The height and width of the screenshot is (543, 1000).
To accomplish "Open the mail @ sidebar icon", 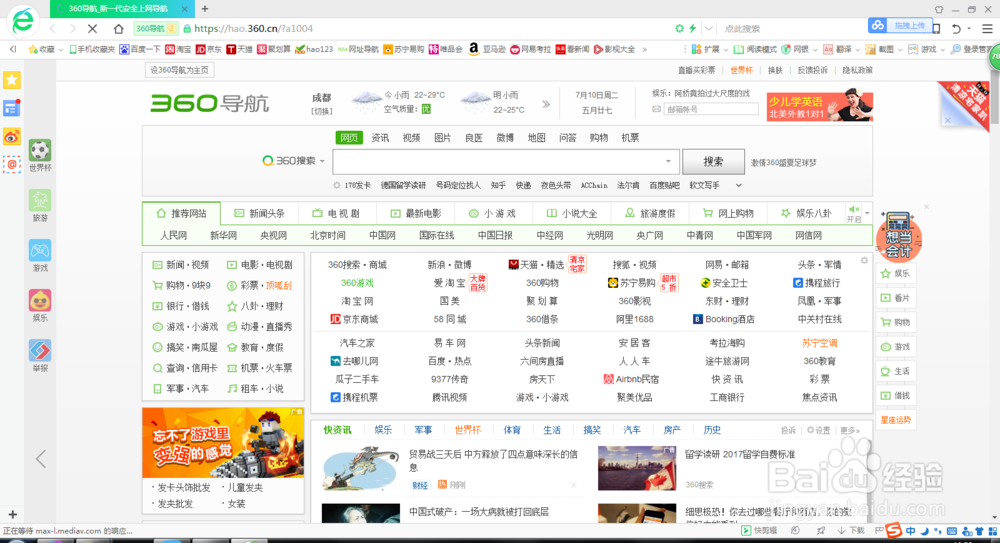I will tap(11, 165).
